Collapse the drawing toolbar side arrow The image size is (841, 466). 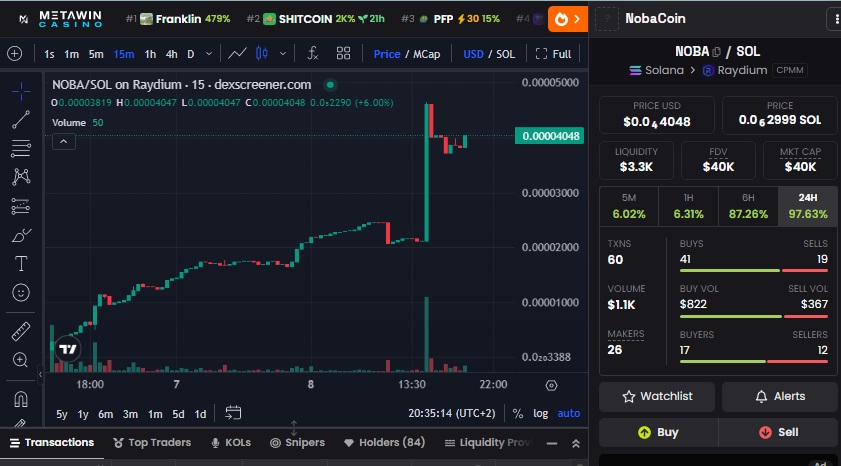click(x=40, y=375)
